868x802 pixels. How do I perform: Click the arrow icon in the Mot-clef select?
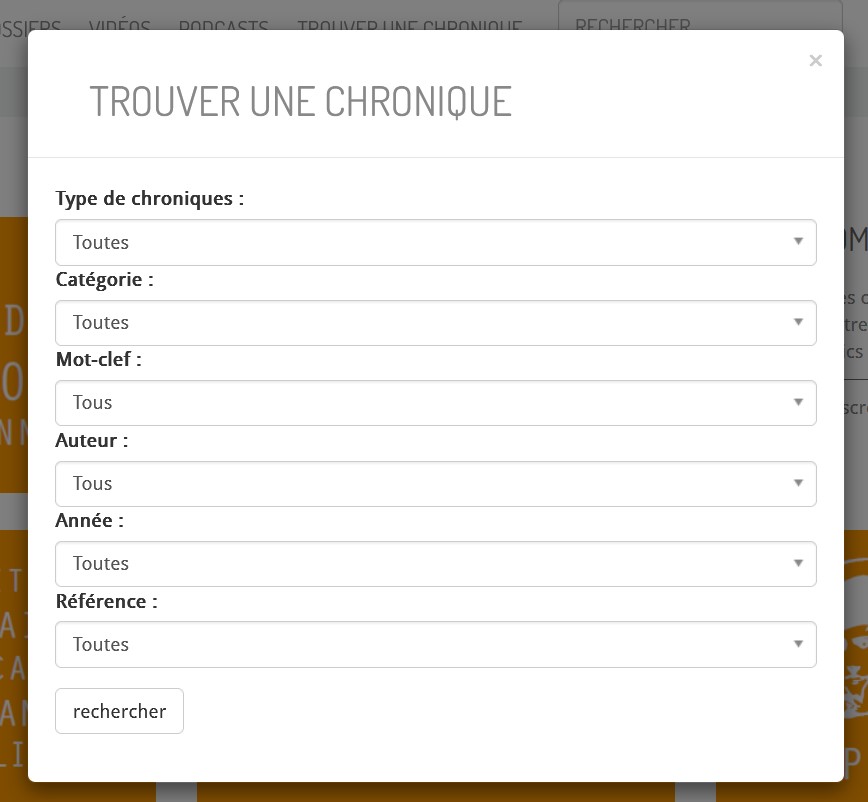click(x=798, y=402)
